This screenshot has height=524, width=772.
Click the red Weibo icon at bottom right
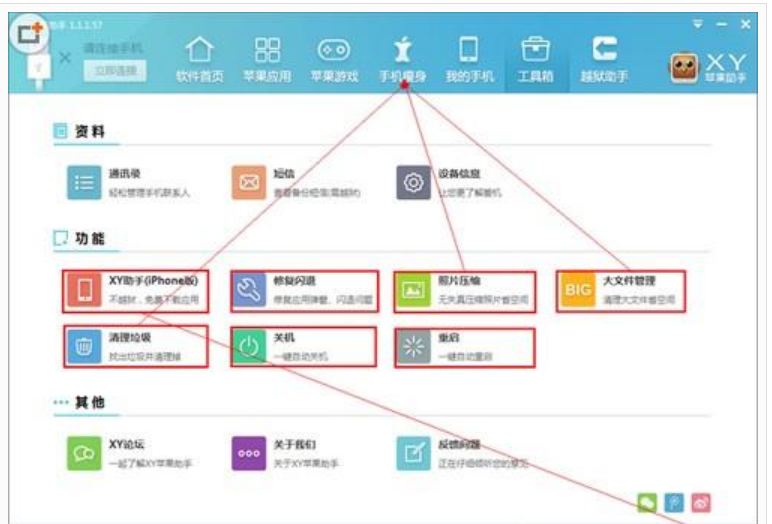click(702, 503)
